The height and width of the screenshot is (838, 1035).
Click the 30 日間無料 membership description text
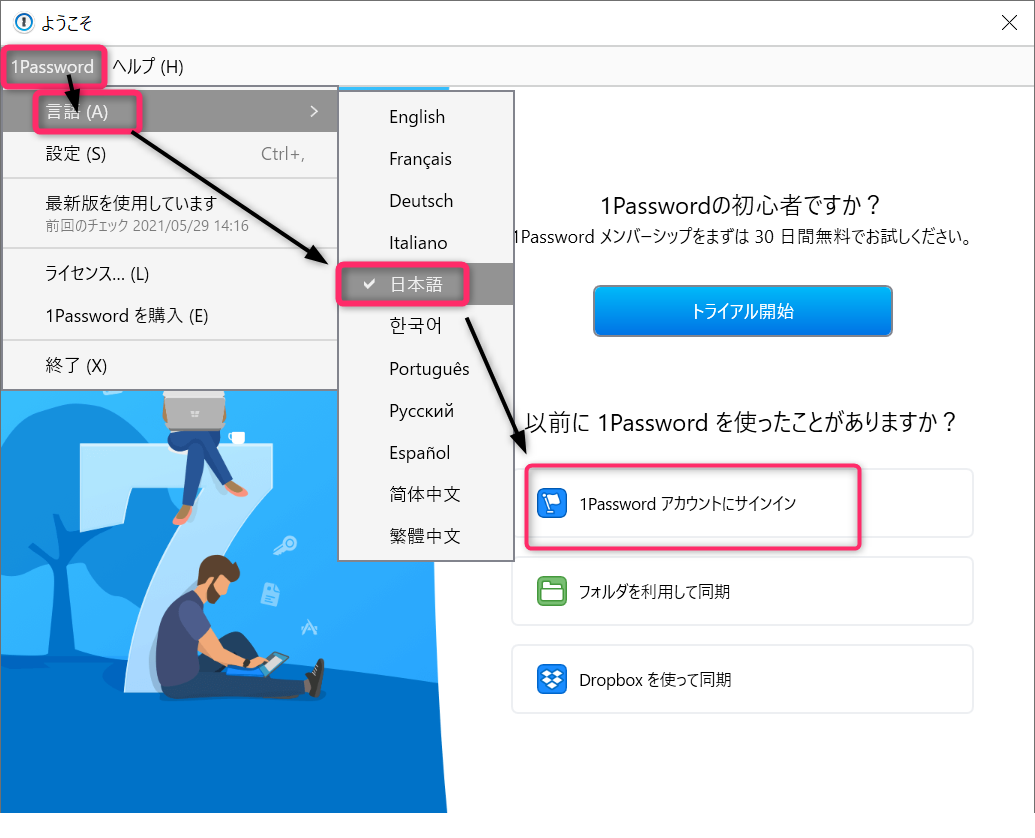click(742, 236)
